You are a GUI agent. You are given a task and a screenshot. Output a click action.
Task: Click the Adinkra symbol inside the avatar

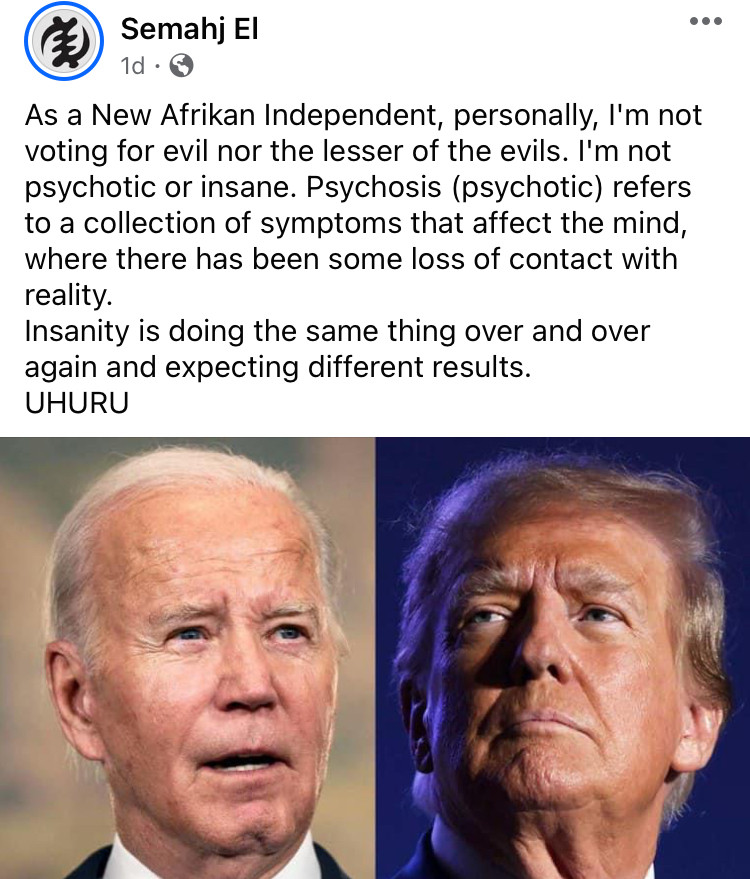click(x=64, y=41)
